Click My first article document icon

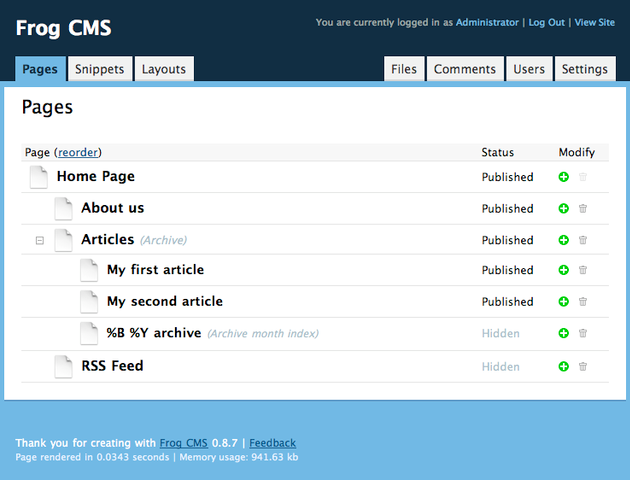click(89, 270)
